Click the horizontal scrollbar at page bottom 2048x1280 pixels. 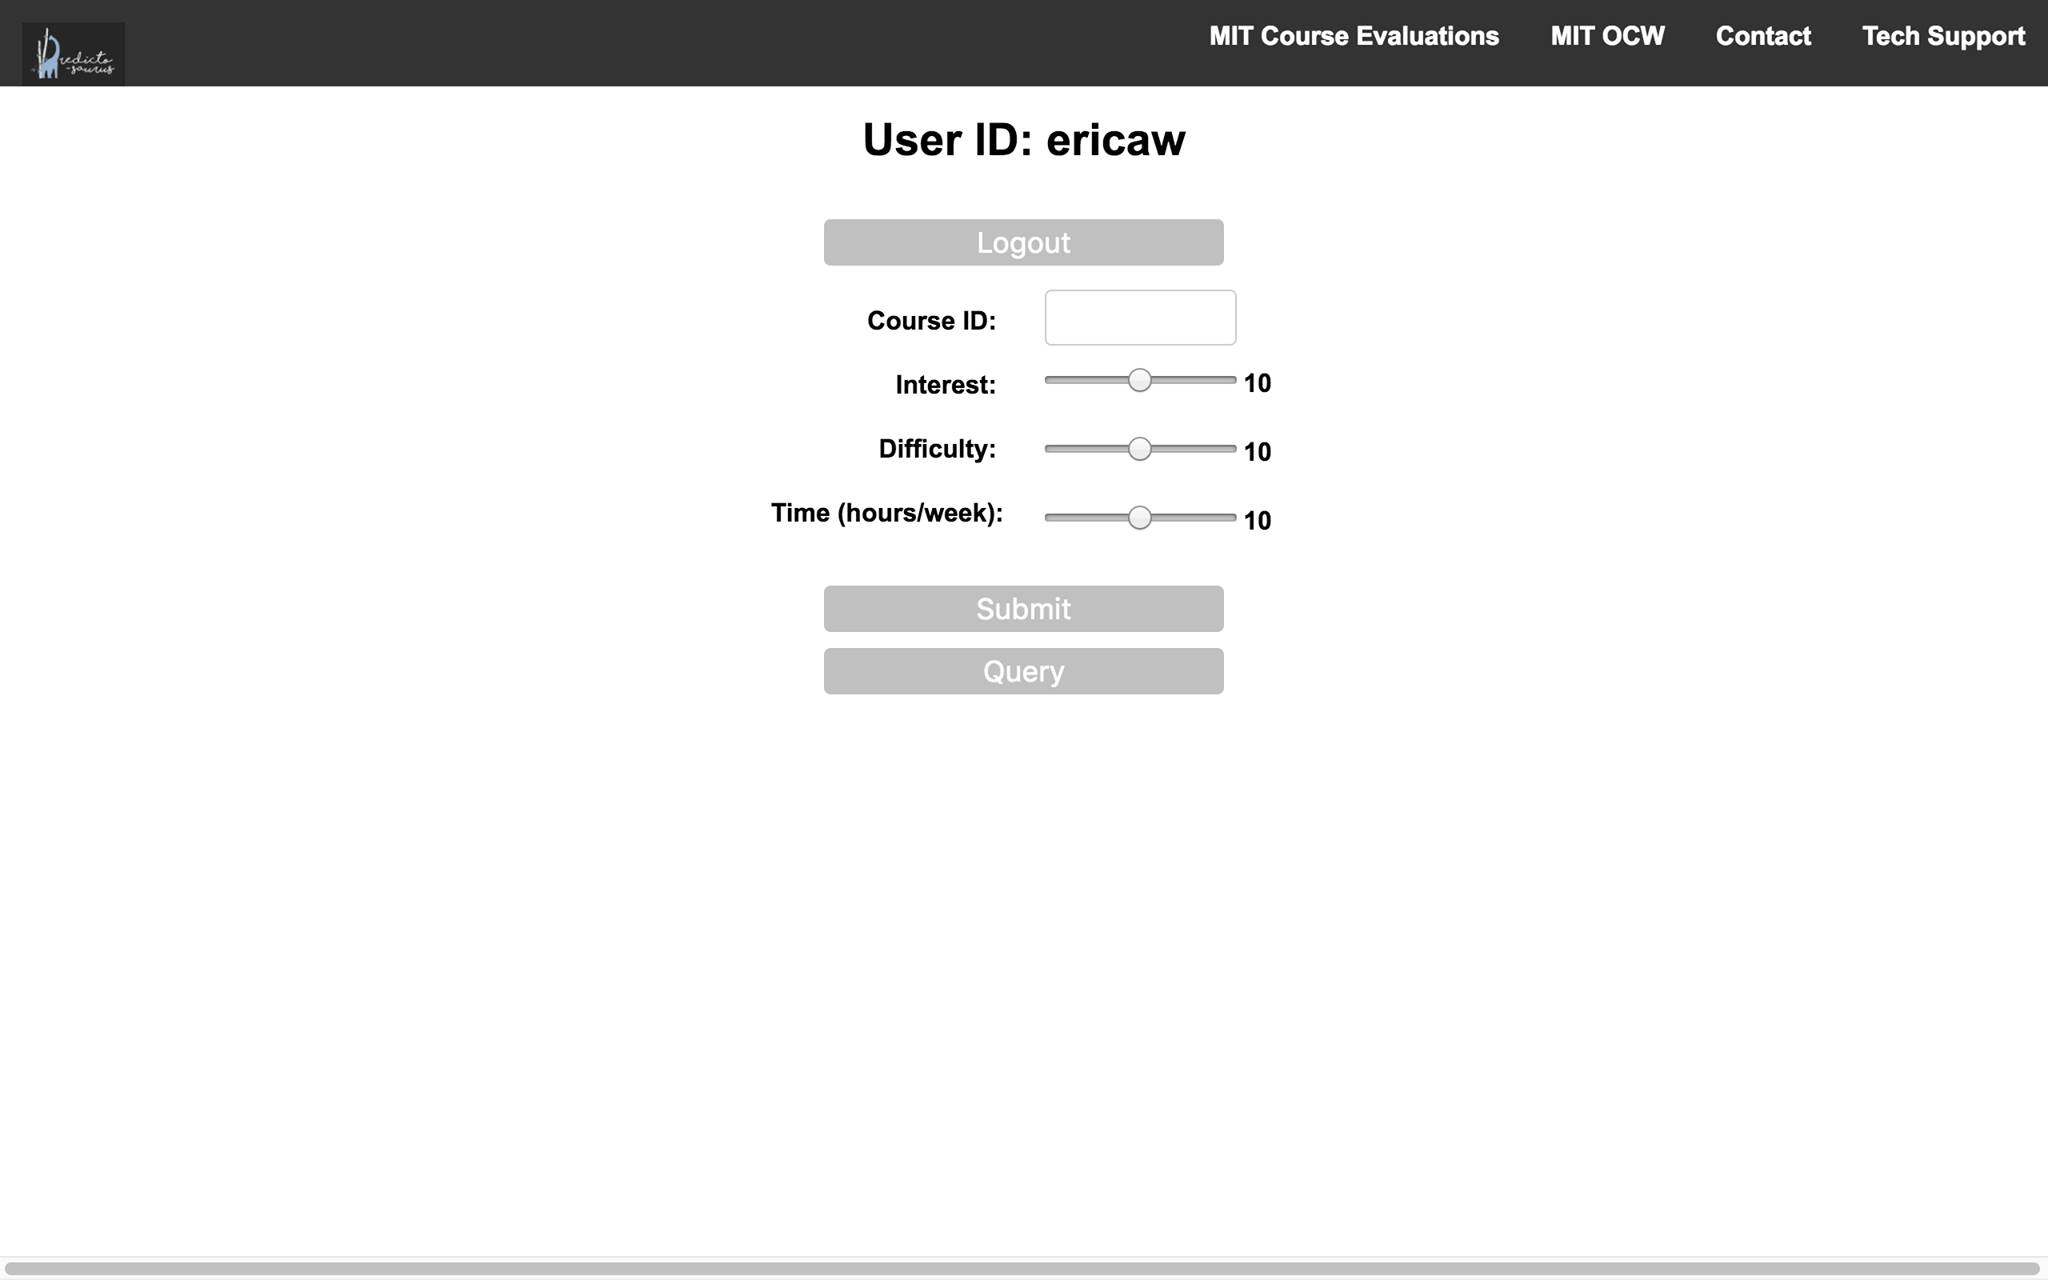pyautogui.click(x=1020, y=1268)
